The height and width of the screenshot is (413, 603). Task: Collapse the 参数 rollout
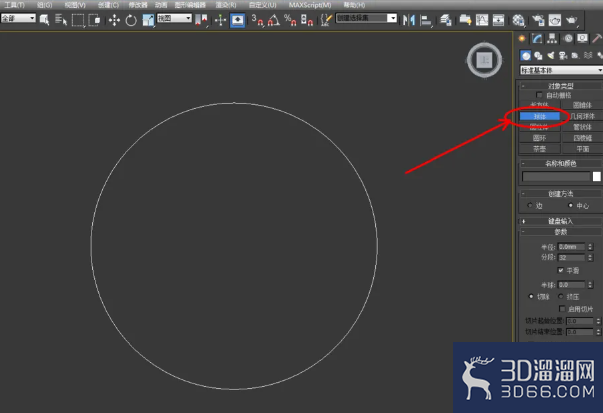(561, 232)
